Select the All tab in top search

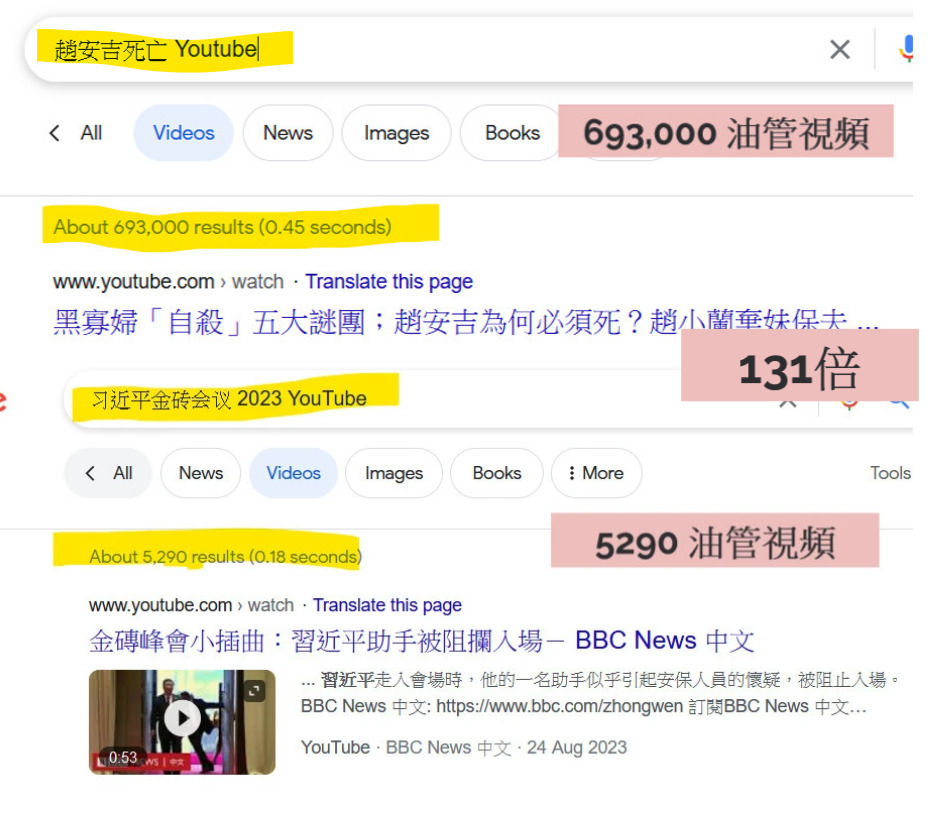pyautogui.click(x=91, y=133)
